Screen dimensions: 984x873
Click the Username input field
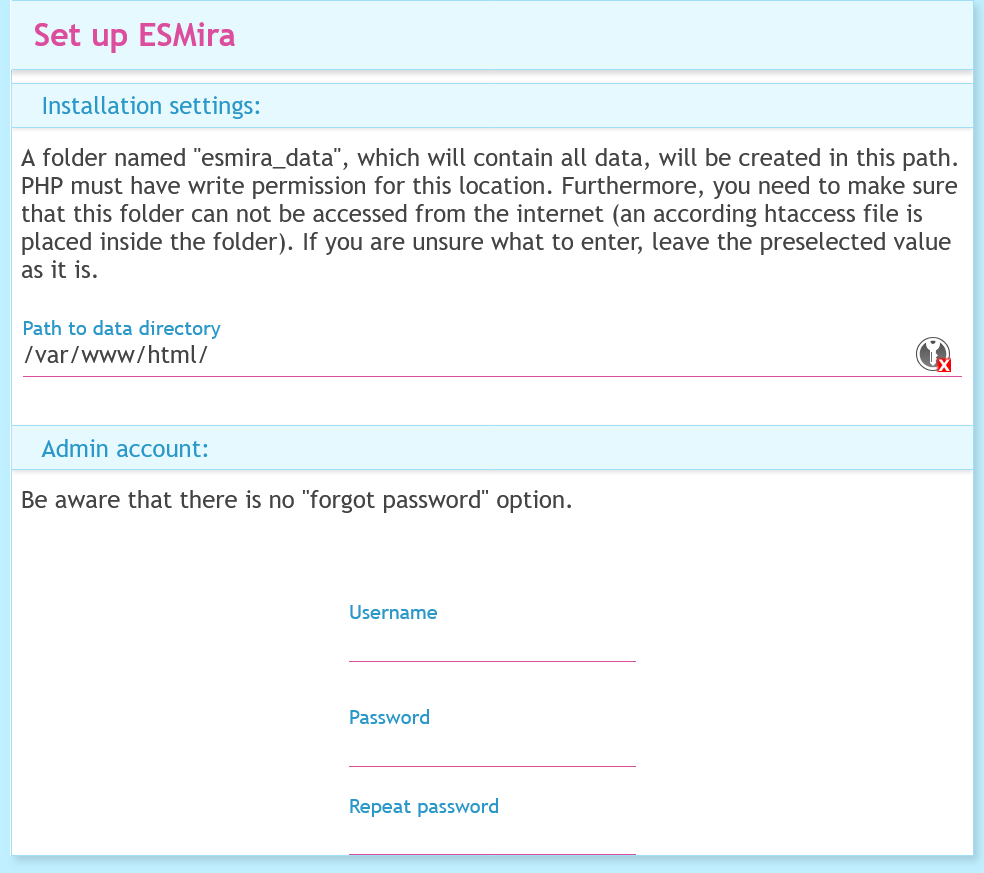coord(492,644)
